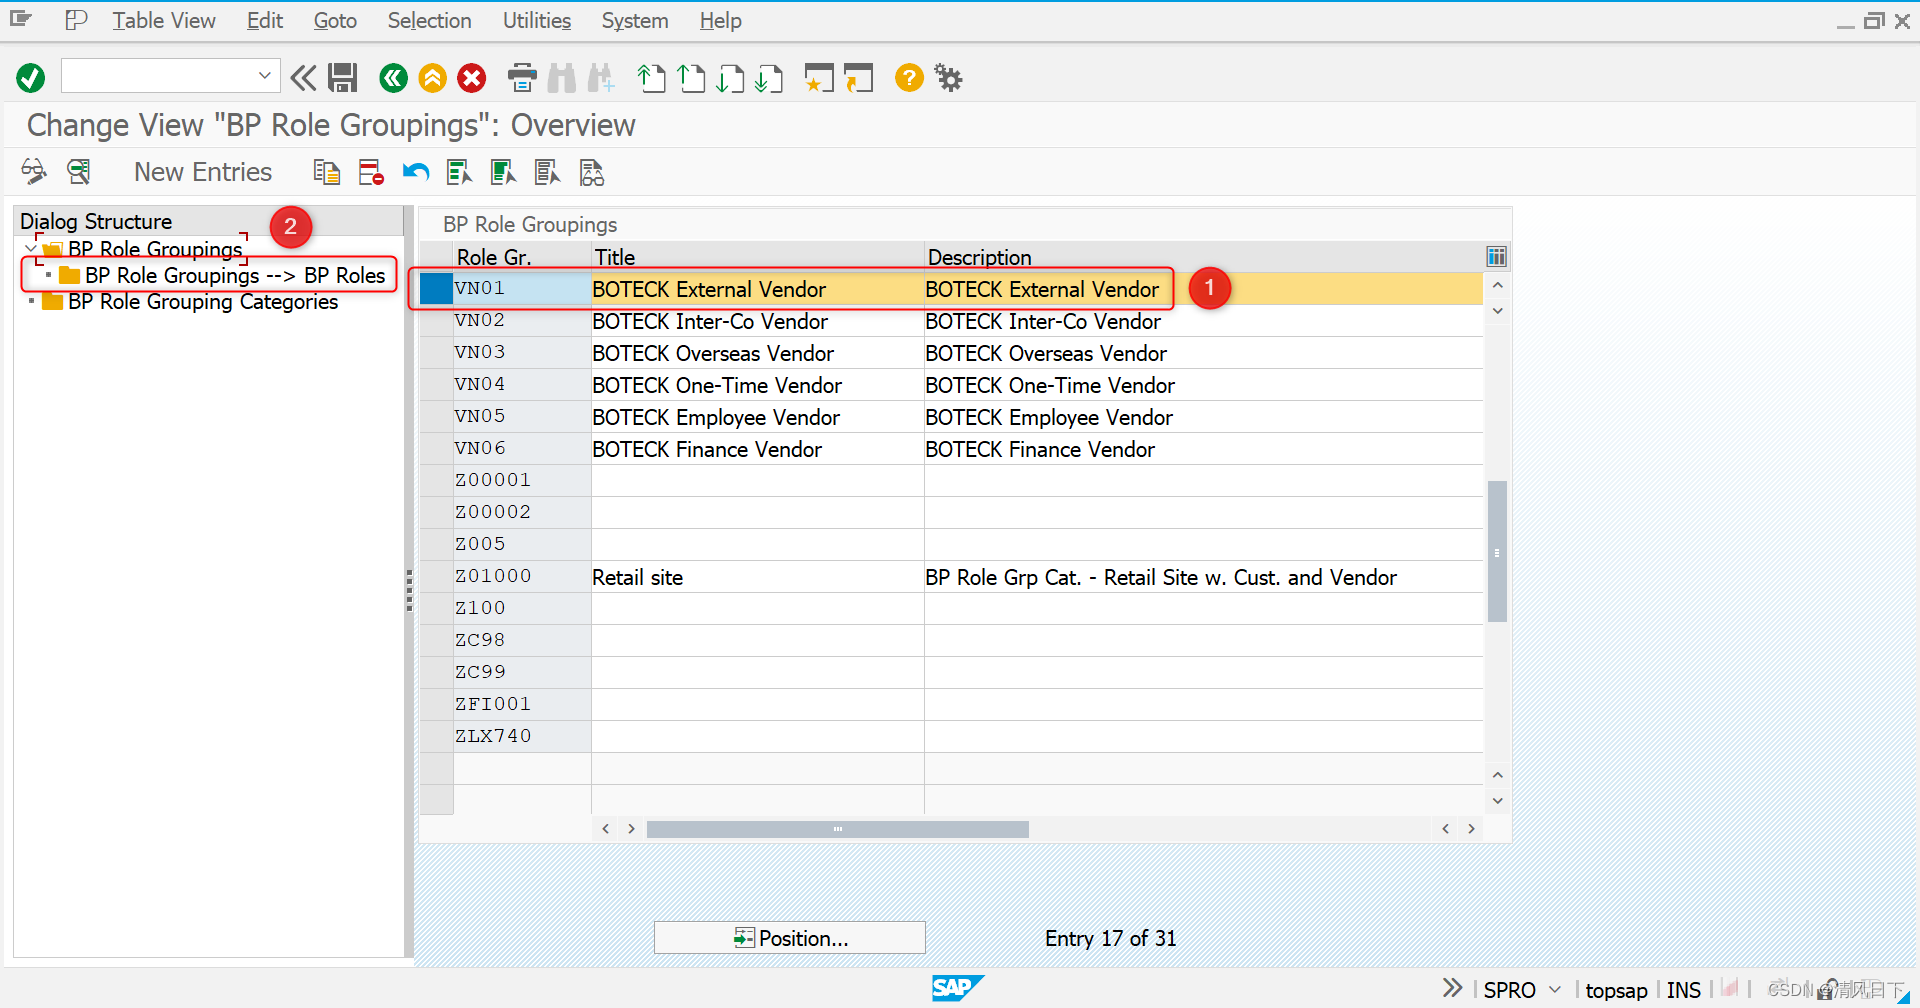Click the green Back arrow icon
Image resolution: width=1920 pixels, height=1008 pixels.
pyautogui.click(x=393, y=78)
